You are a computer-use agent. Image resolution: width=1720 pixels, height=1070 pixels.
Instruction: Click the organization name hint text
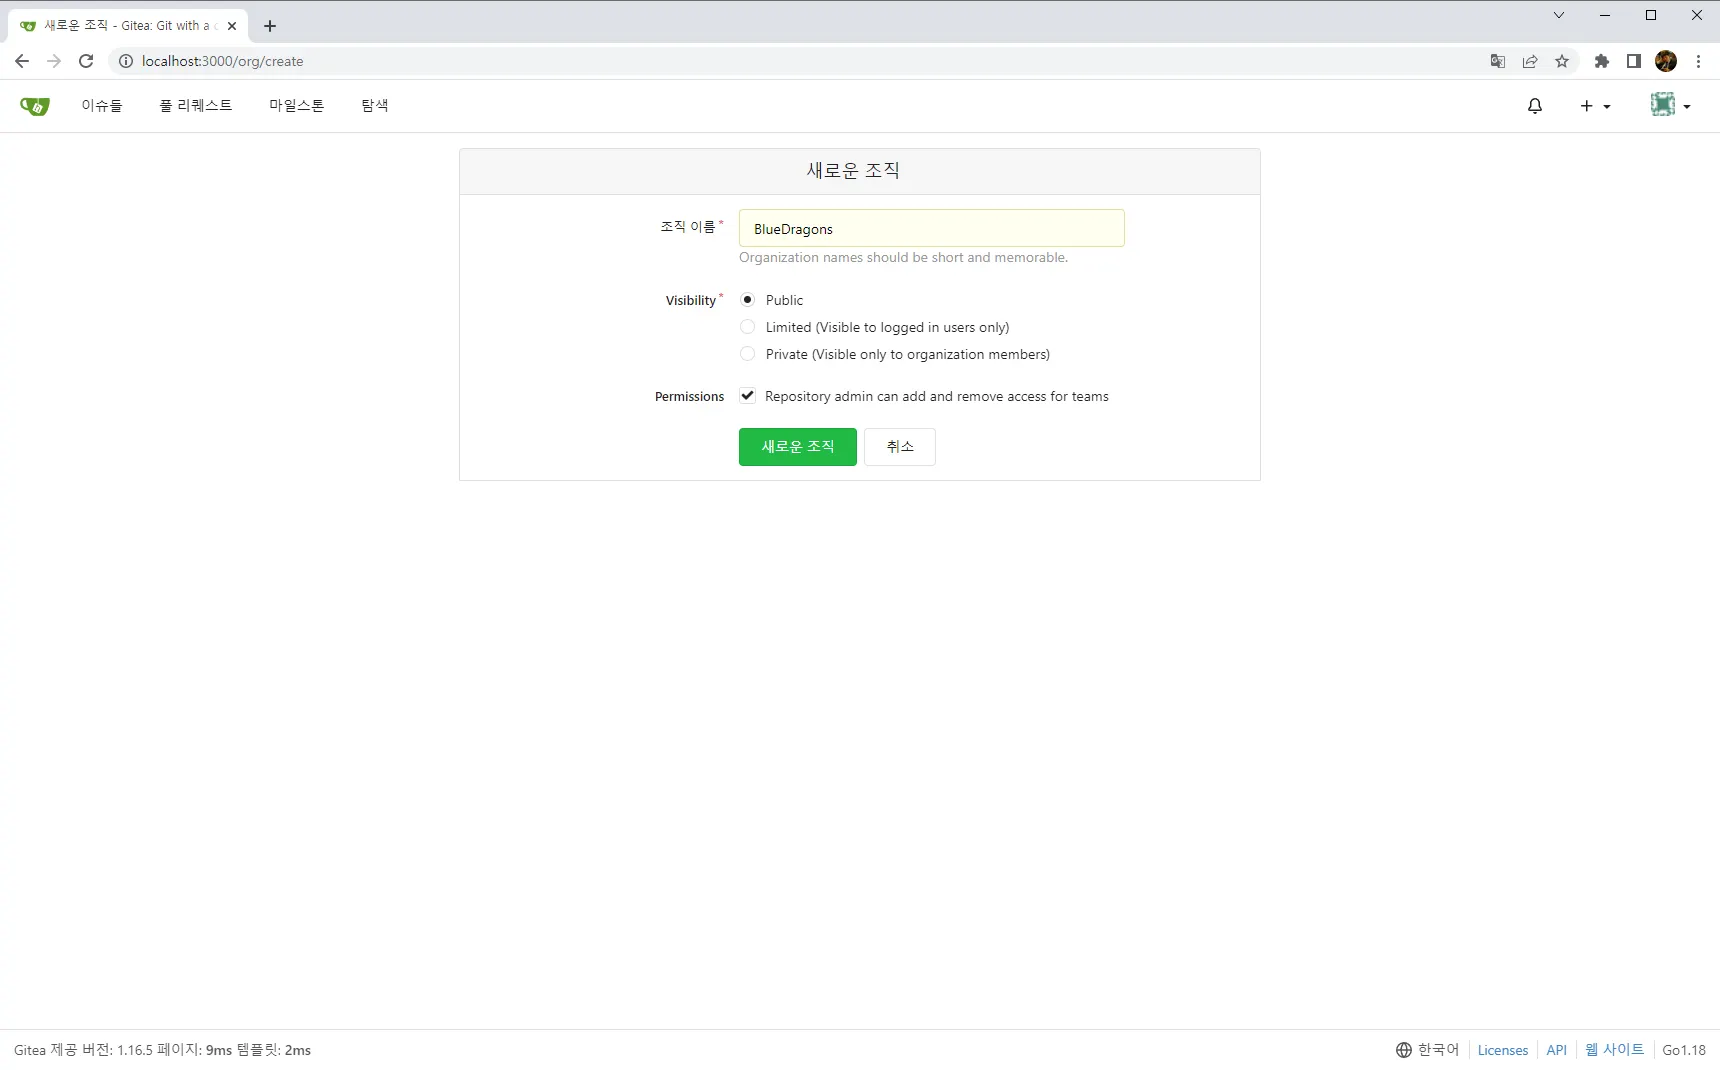903,258
